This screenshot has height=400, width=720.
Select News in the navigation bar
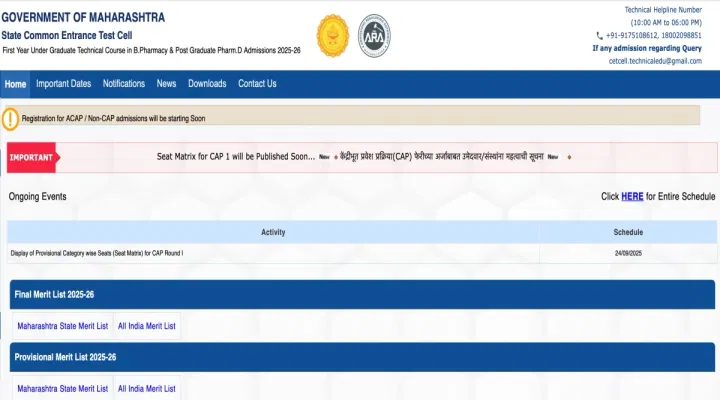(x=166, y=84)
